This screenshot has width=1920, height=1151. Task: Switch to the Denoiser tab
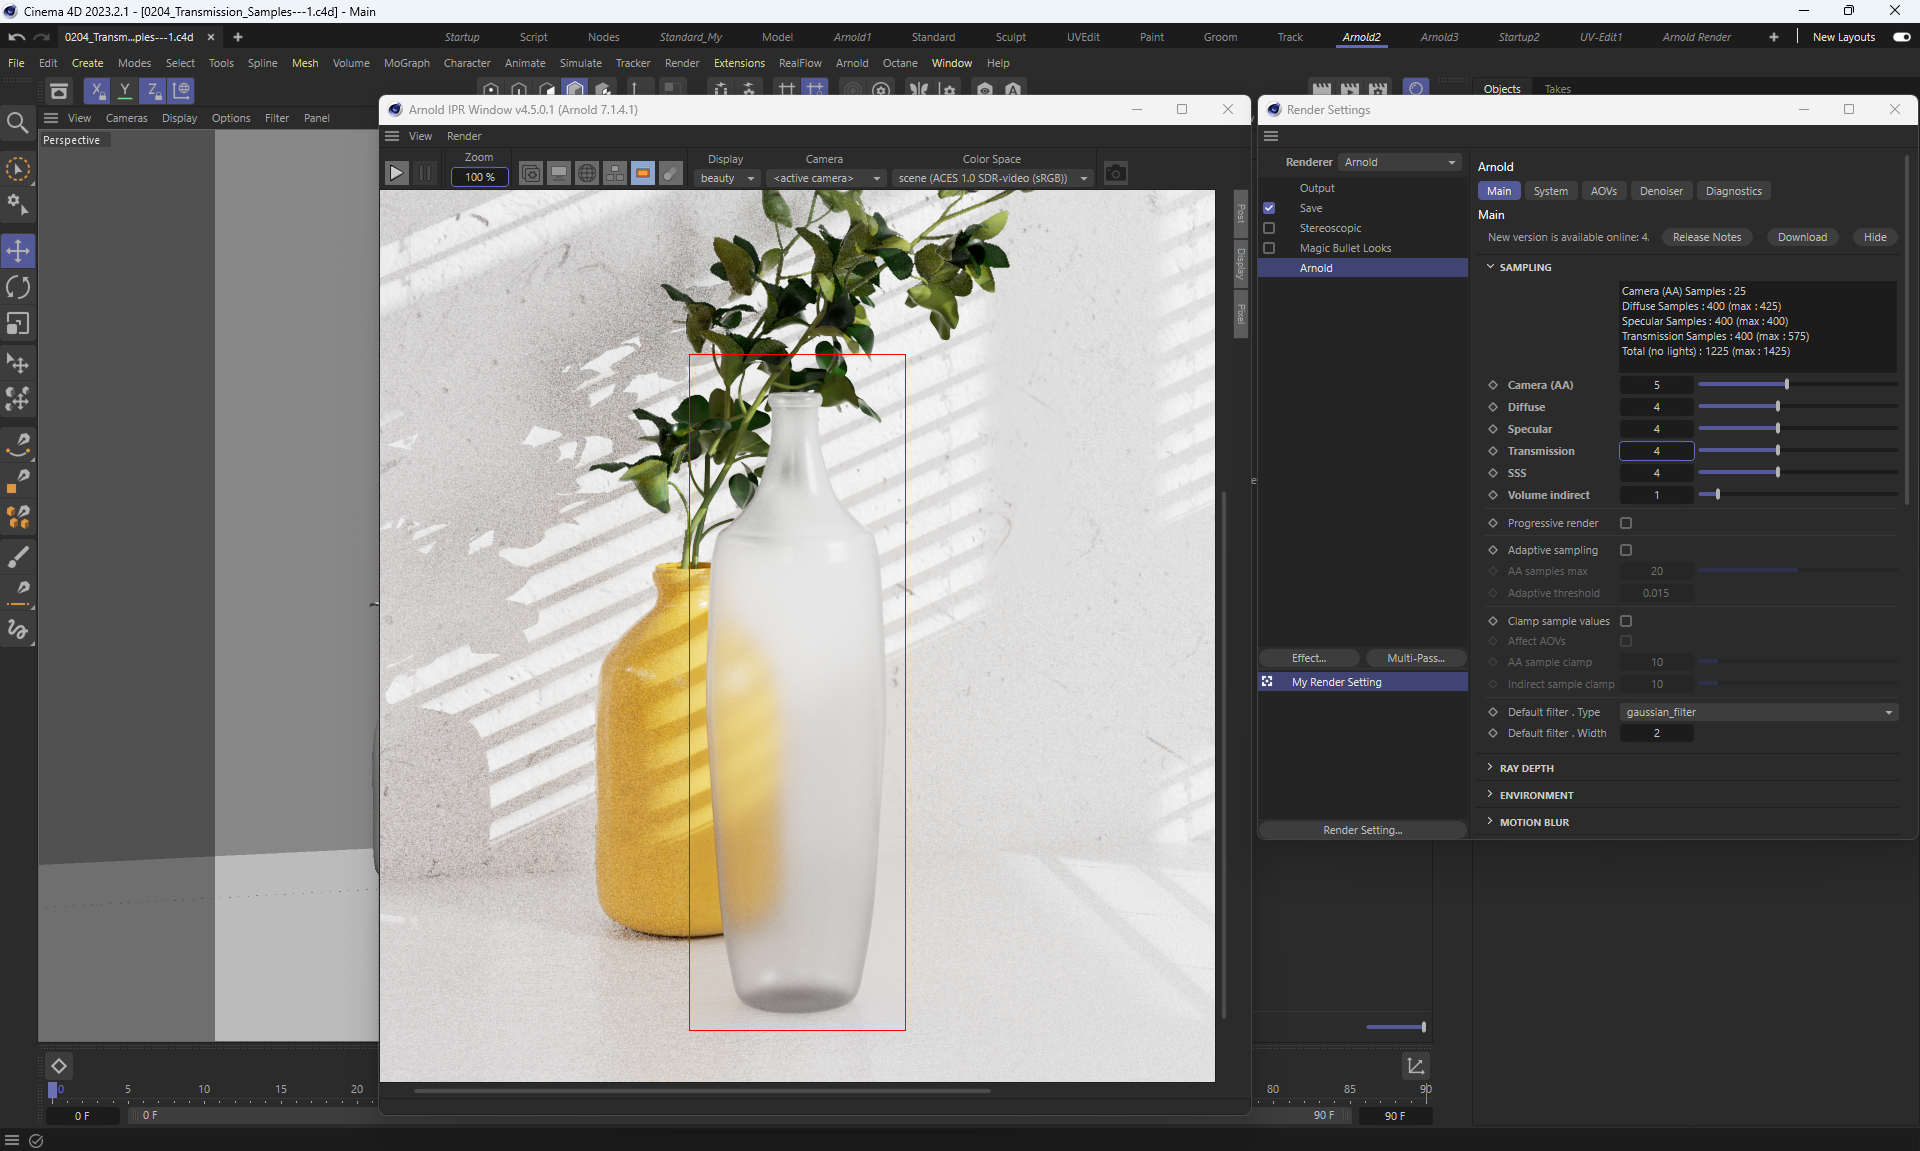(1660, 191)
